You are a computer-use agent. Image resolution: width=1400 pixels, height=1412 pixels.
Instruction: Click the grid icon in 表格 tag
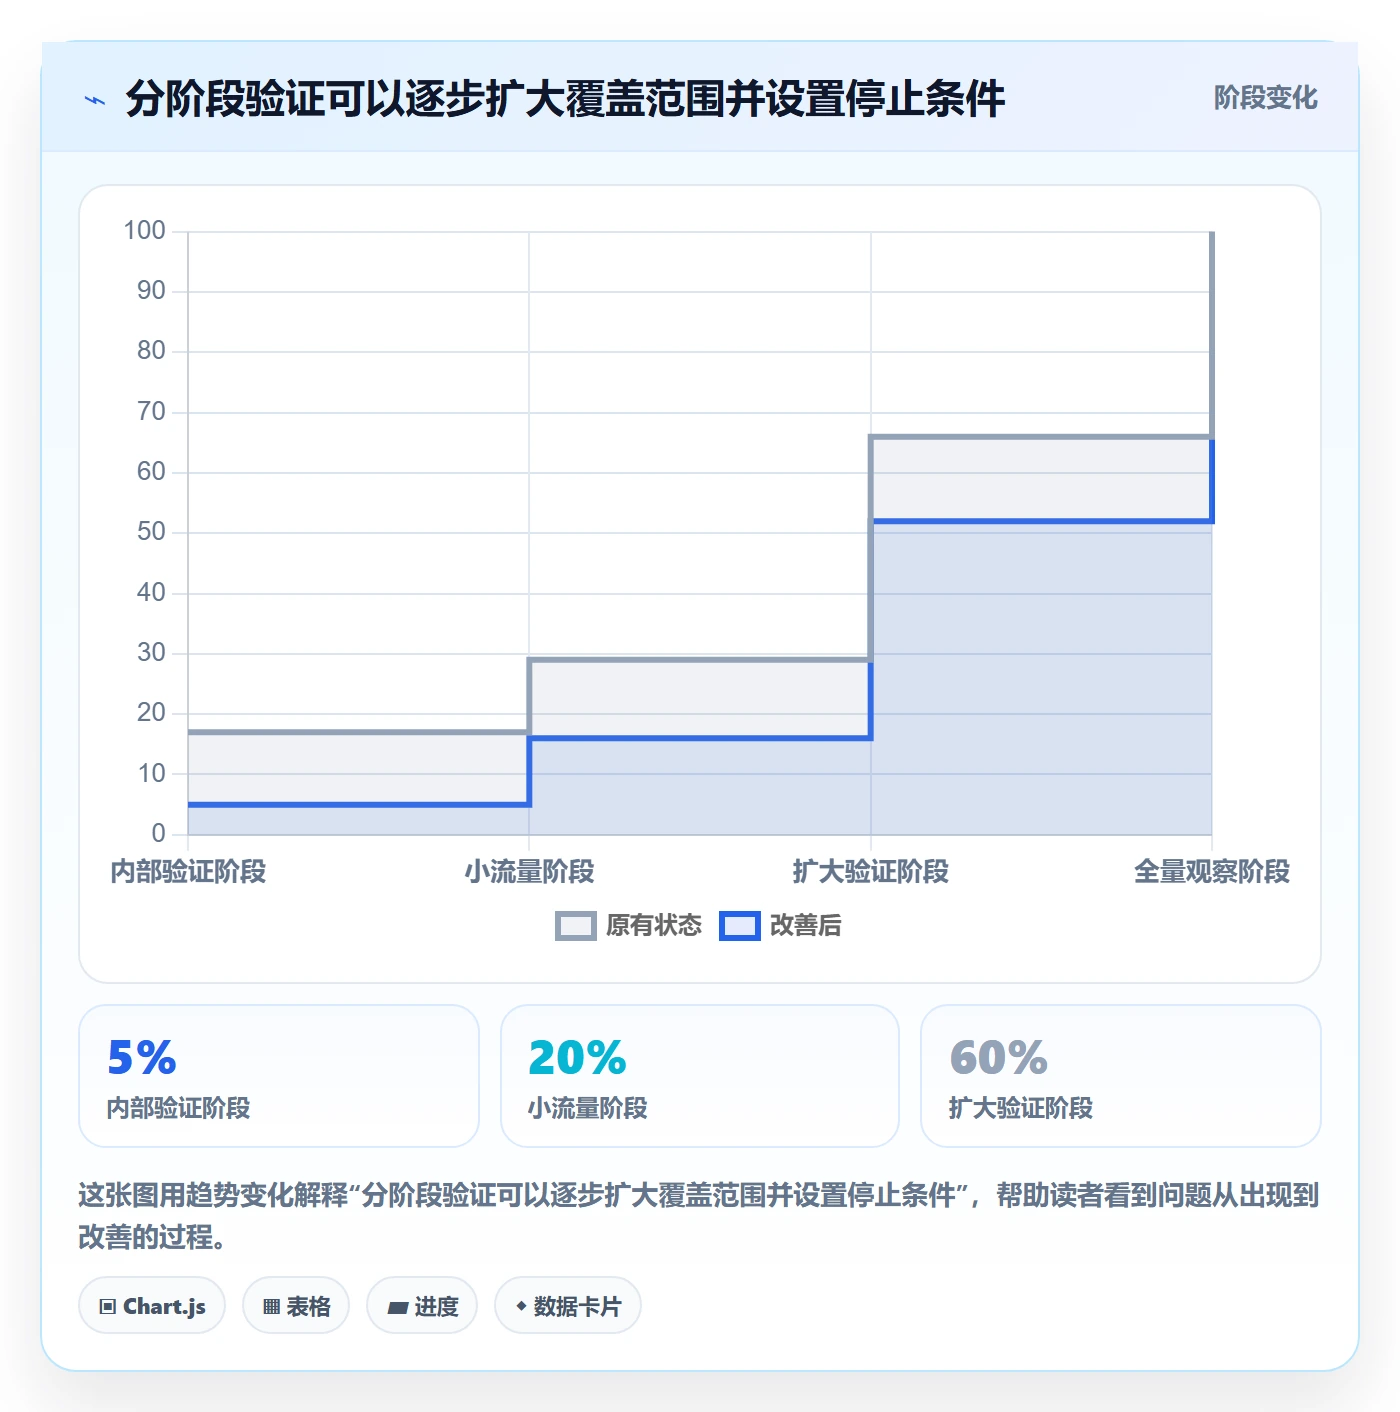271,1307
